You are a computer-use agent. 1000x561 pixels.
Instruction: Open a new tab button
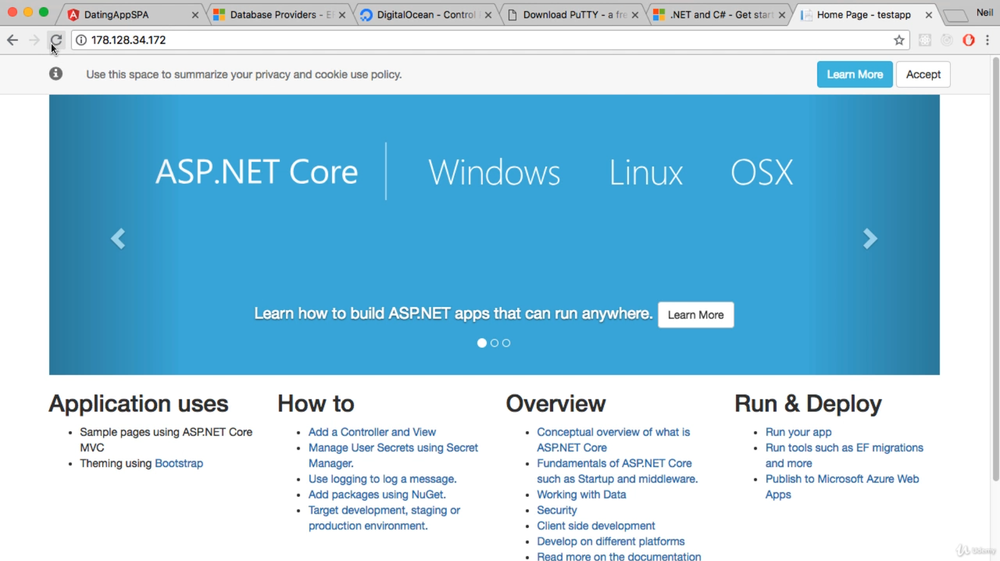[955, 15]
